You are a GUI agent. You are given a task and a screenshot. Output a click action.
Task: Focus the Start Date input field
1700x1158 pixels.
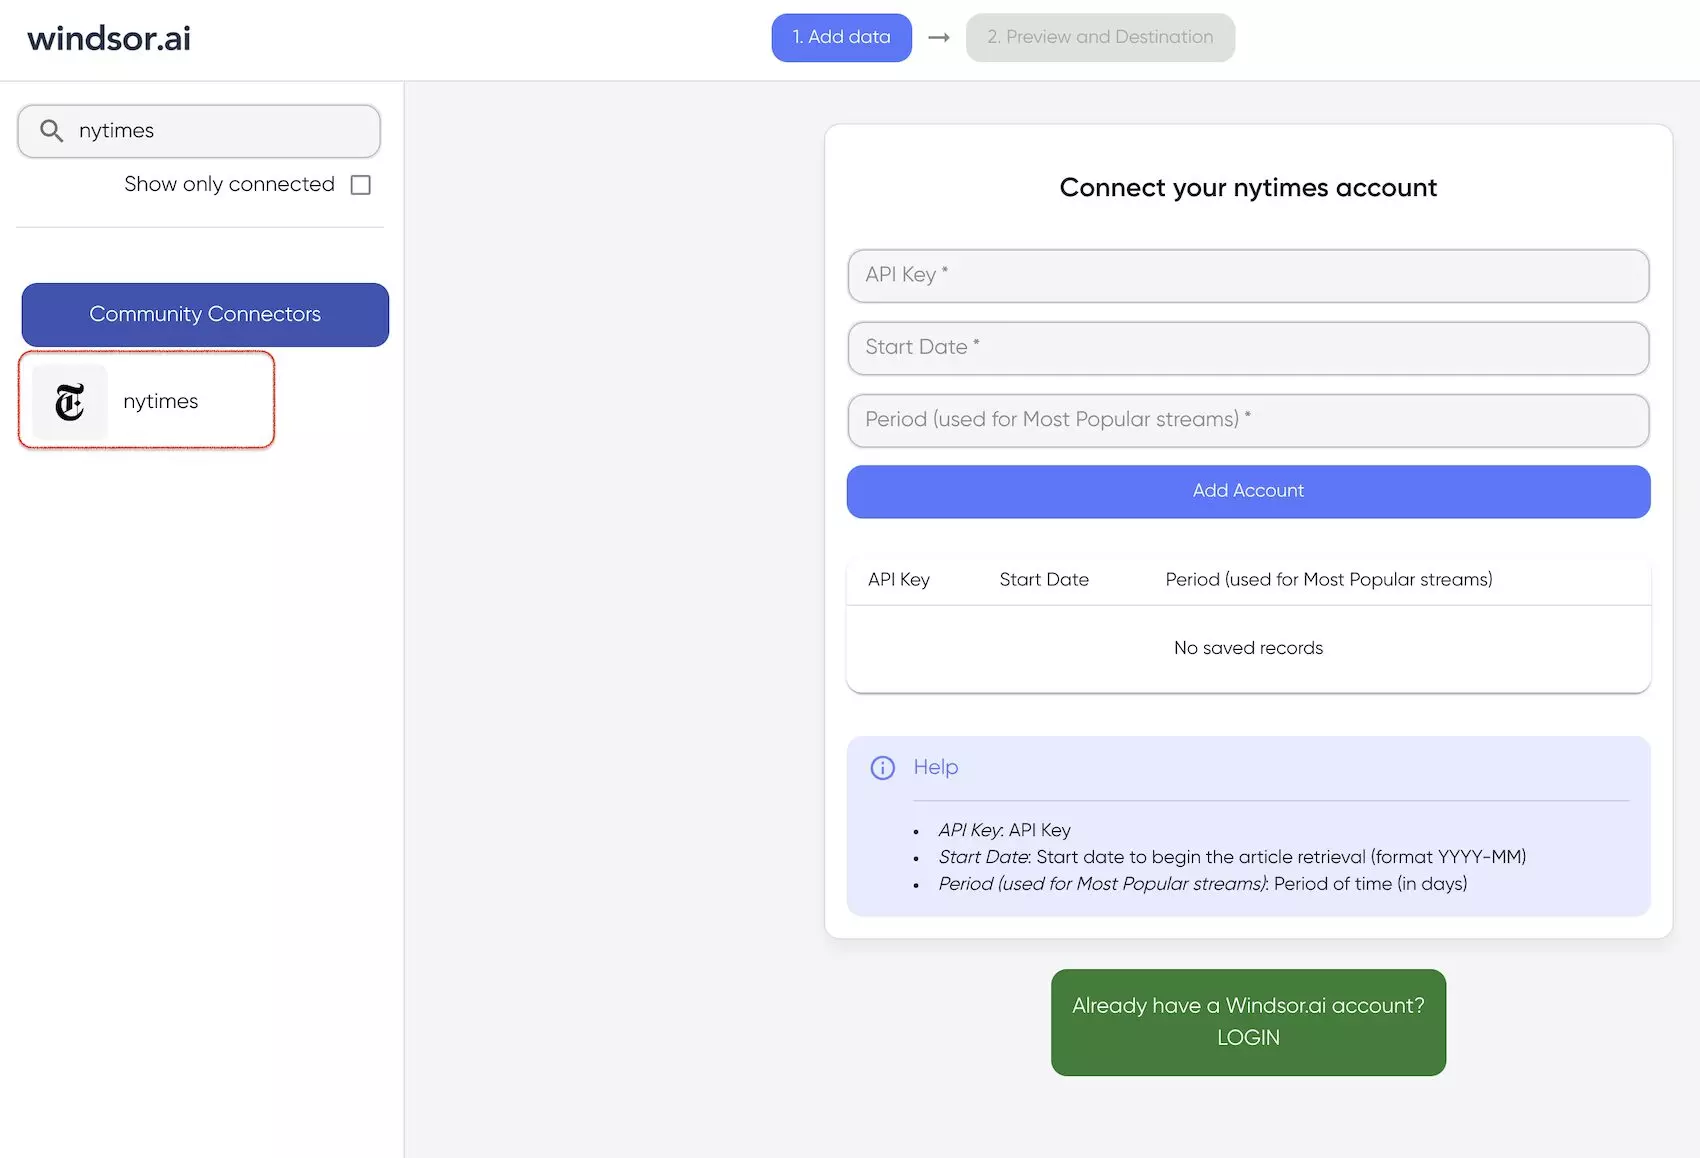(x=1248, y=348)
